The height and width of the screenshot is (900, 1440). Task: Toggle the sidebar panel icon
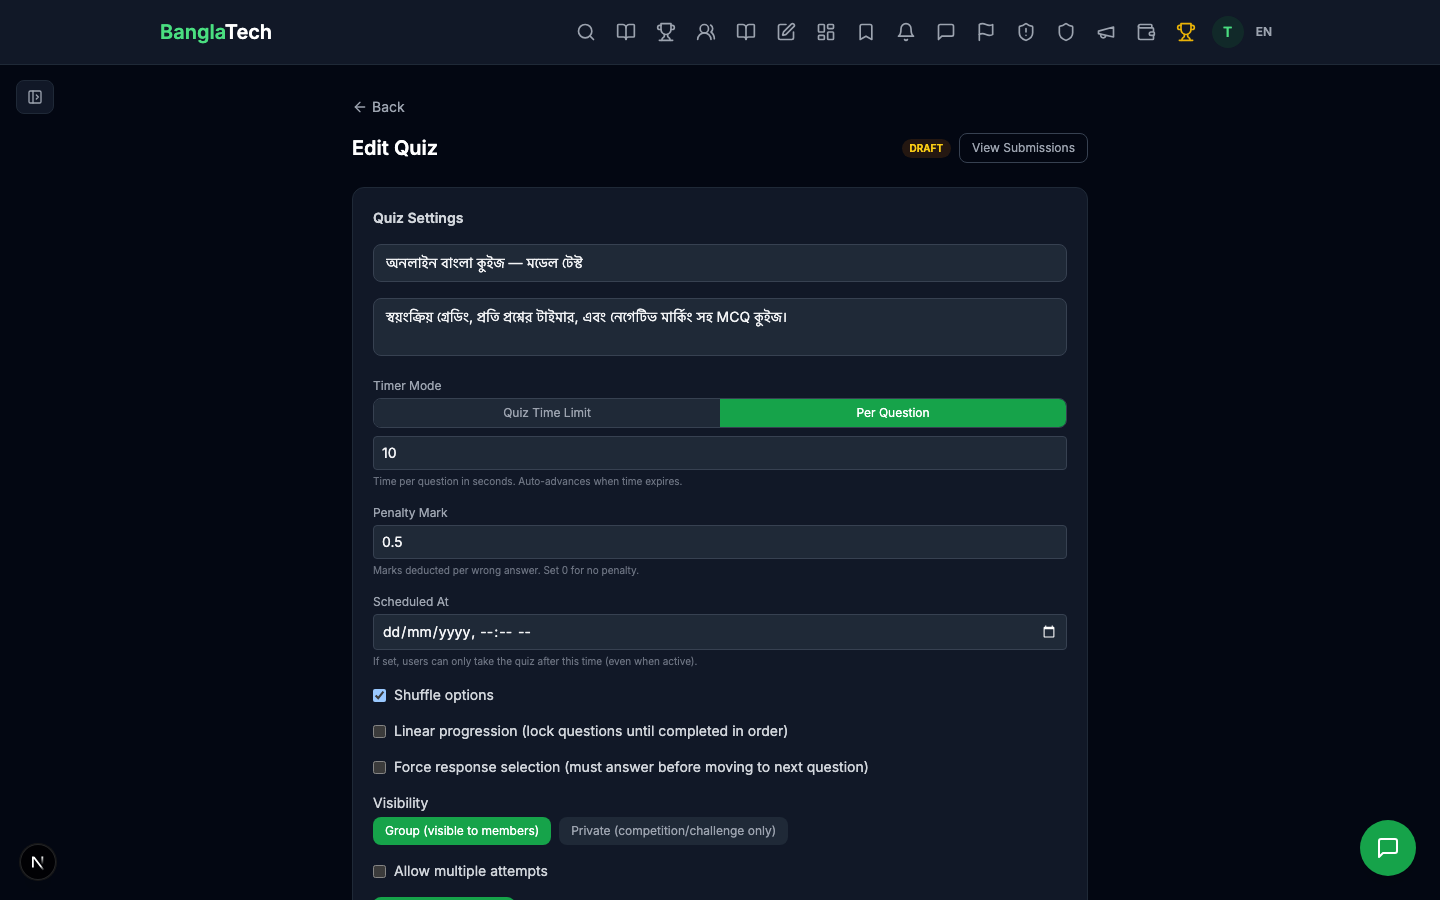pos(35,97)
